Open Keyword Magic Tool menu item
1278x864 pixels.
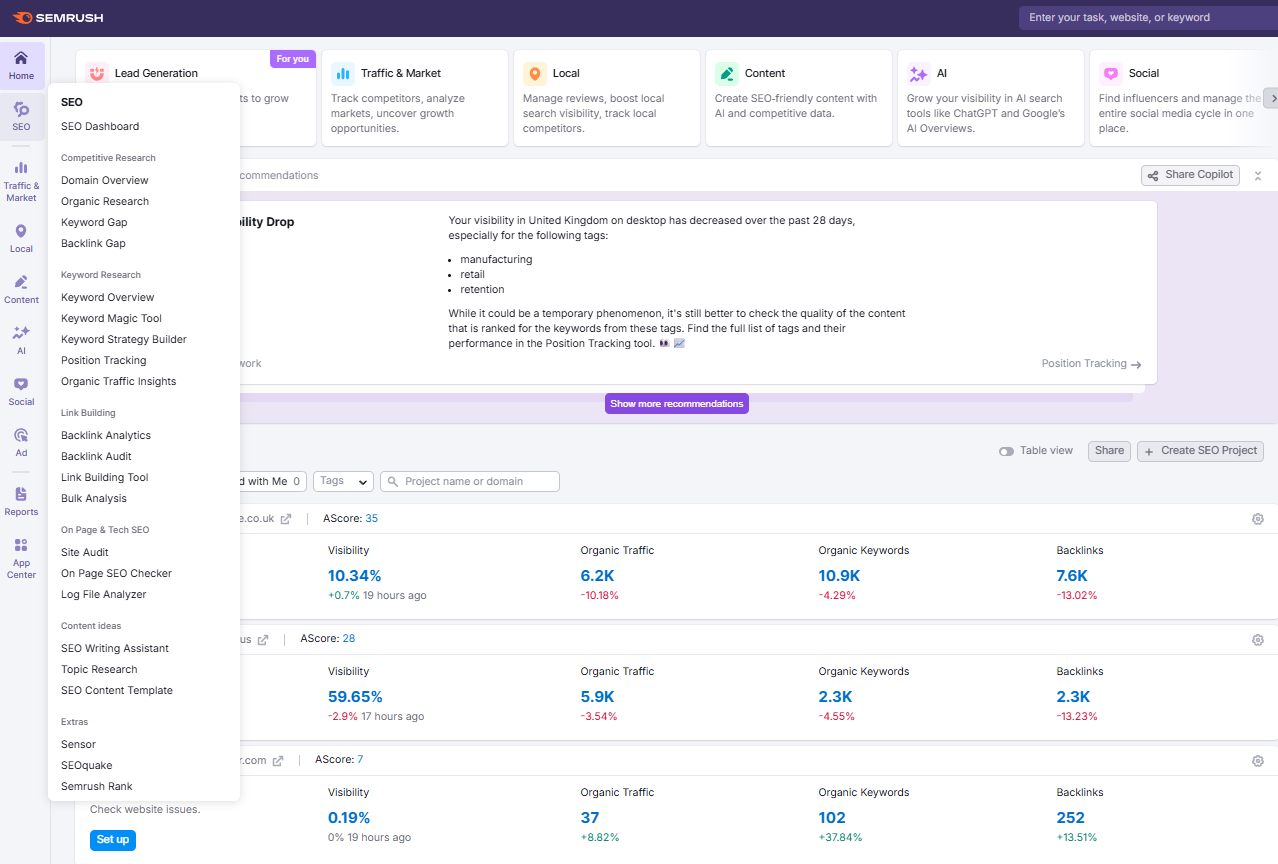click(111, 318)
